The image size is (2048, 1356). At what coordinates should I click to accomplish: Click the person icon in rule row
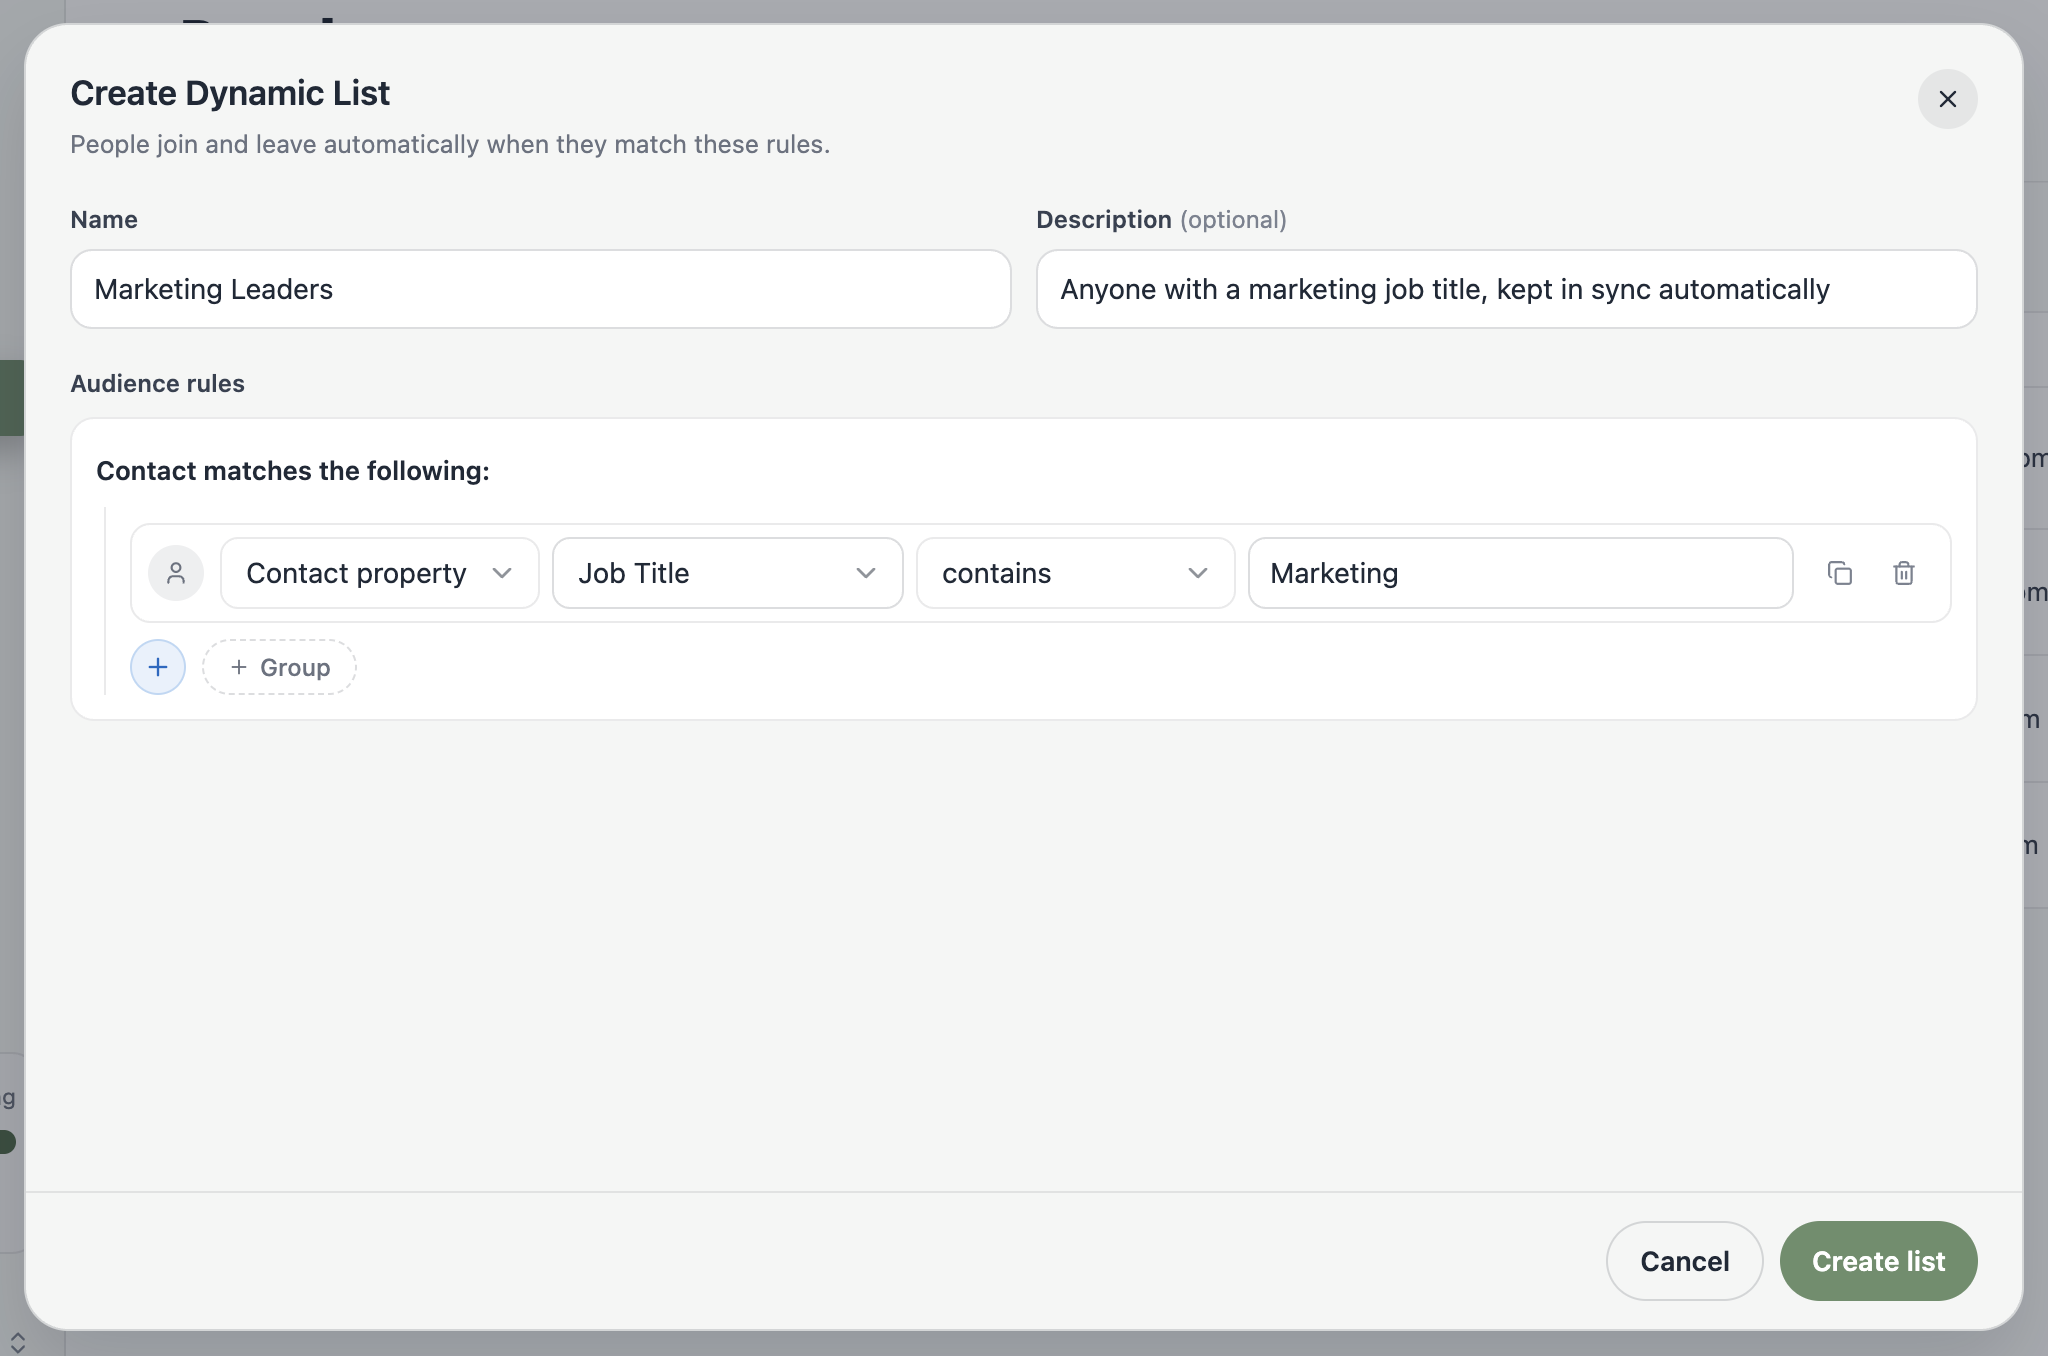click(176, 573)
